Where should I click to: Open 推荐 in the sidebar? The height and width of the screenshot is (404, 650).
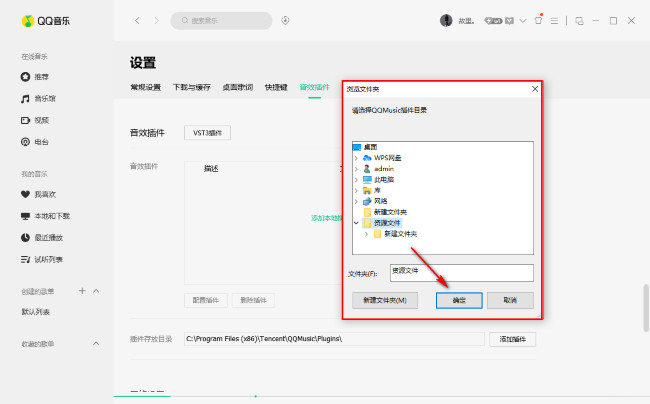40,77
